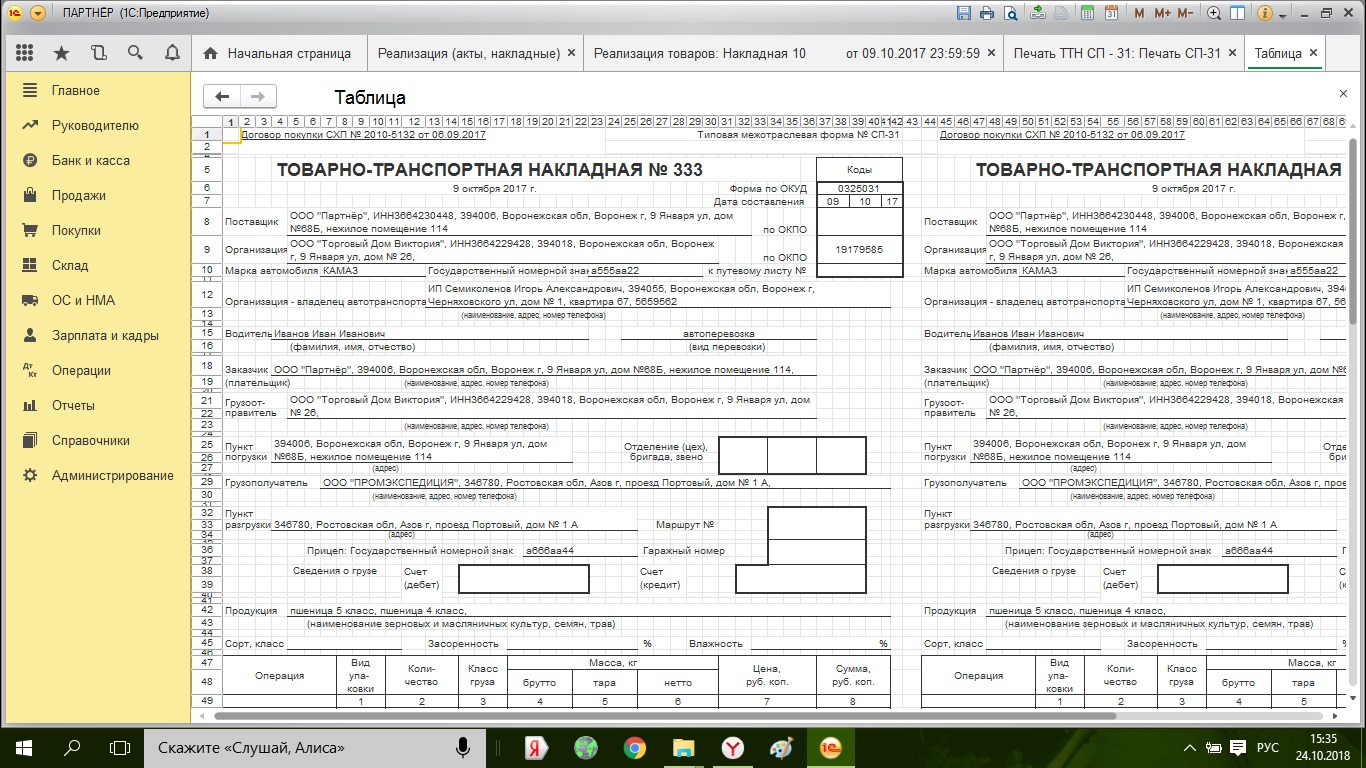Click the zoom magnifier icon
Image resolution: width=1366 pixels, height=768 pixels.
1214,14
